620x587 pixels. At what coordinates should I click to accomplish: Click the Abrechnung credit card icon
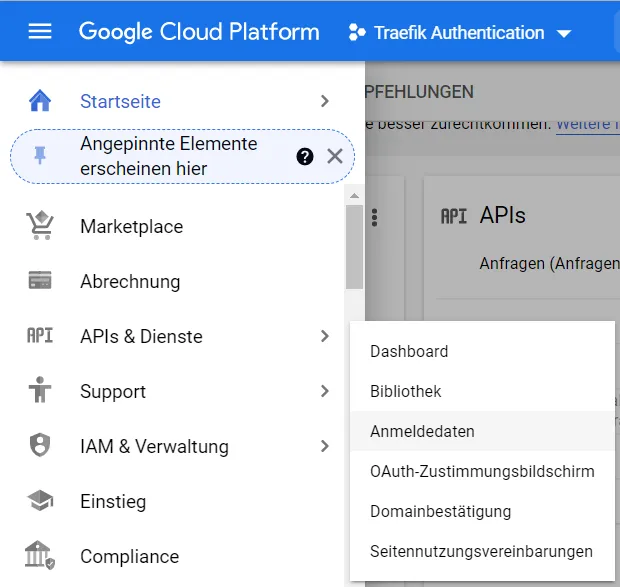(40, 280)
